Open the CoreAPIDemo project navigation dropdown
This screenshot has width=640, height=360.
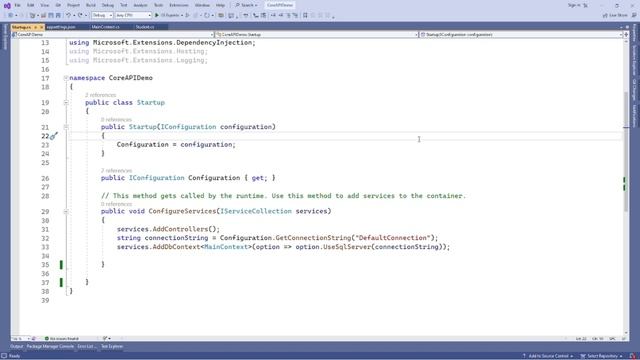112,35
